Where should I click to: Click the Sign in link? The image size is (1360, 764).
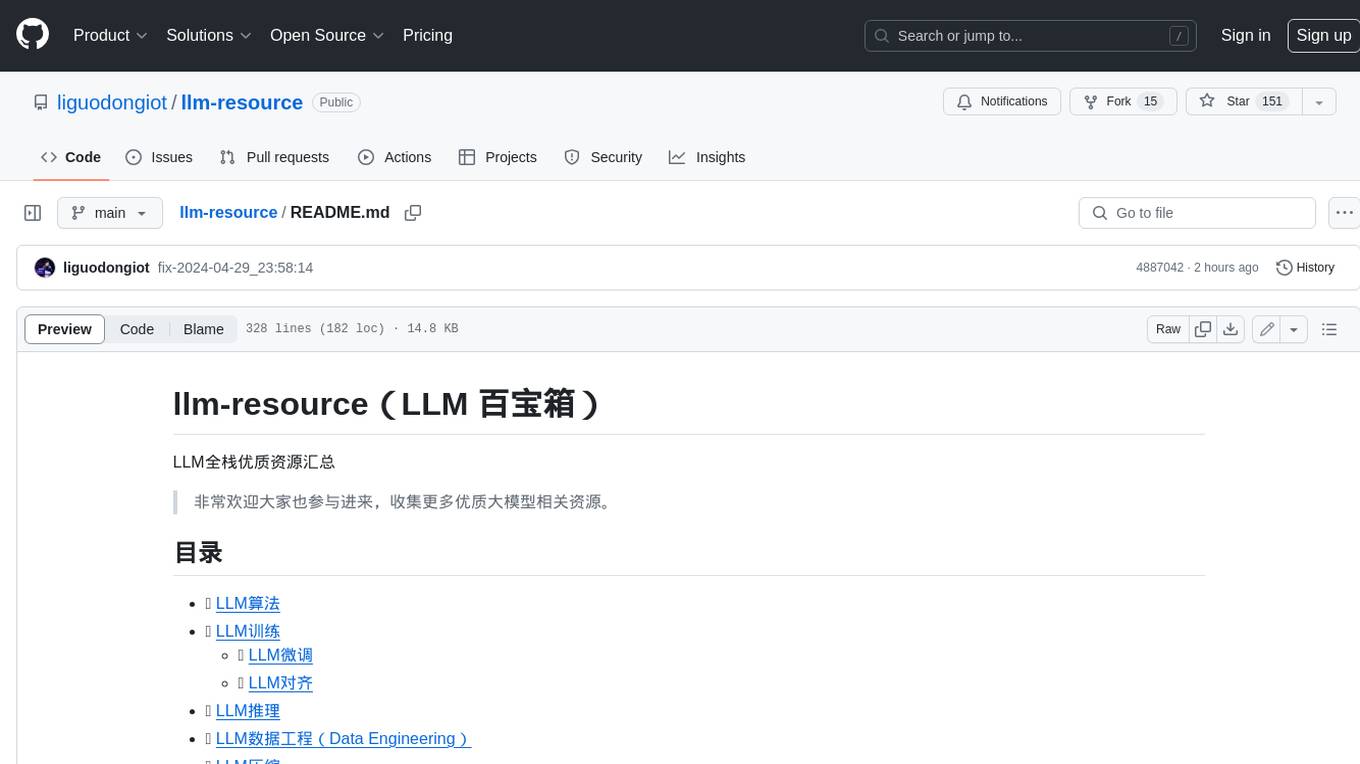(x=1245, y=35)
